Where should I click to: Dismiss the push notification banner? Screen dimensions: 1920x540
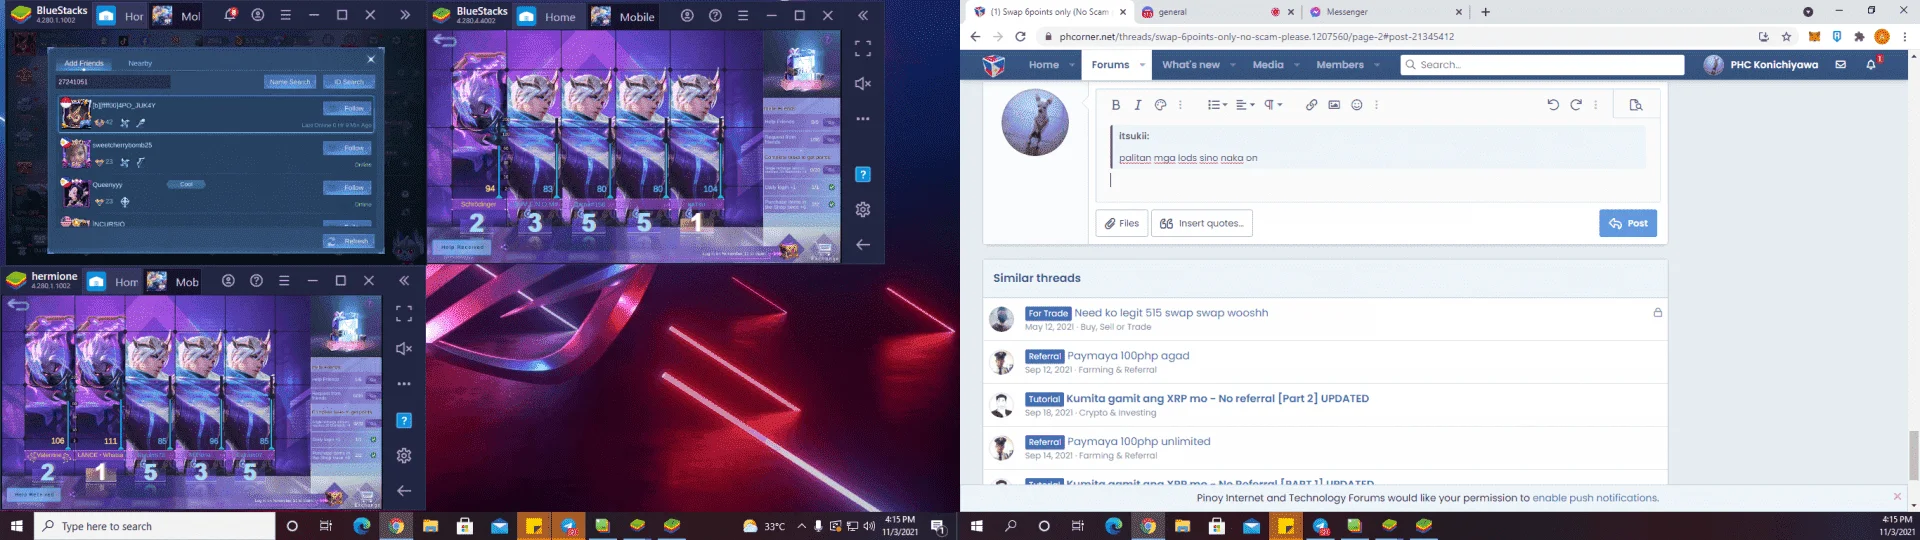coord(1897,497)
